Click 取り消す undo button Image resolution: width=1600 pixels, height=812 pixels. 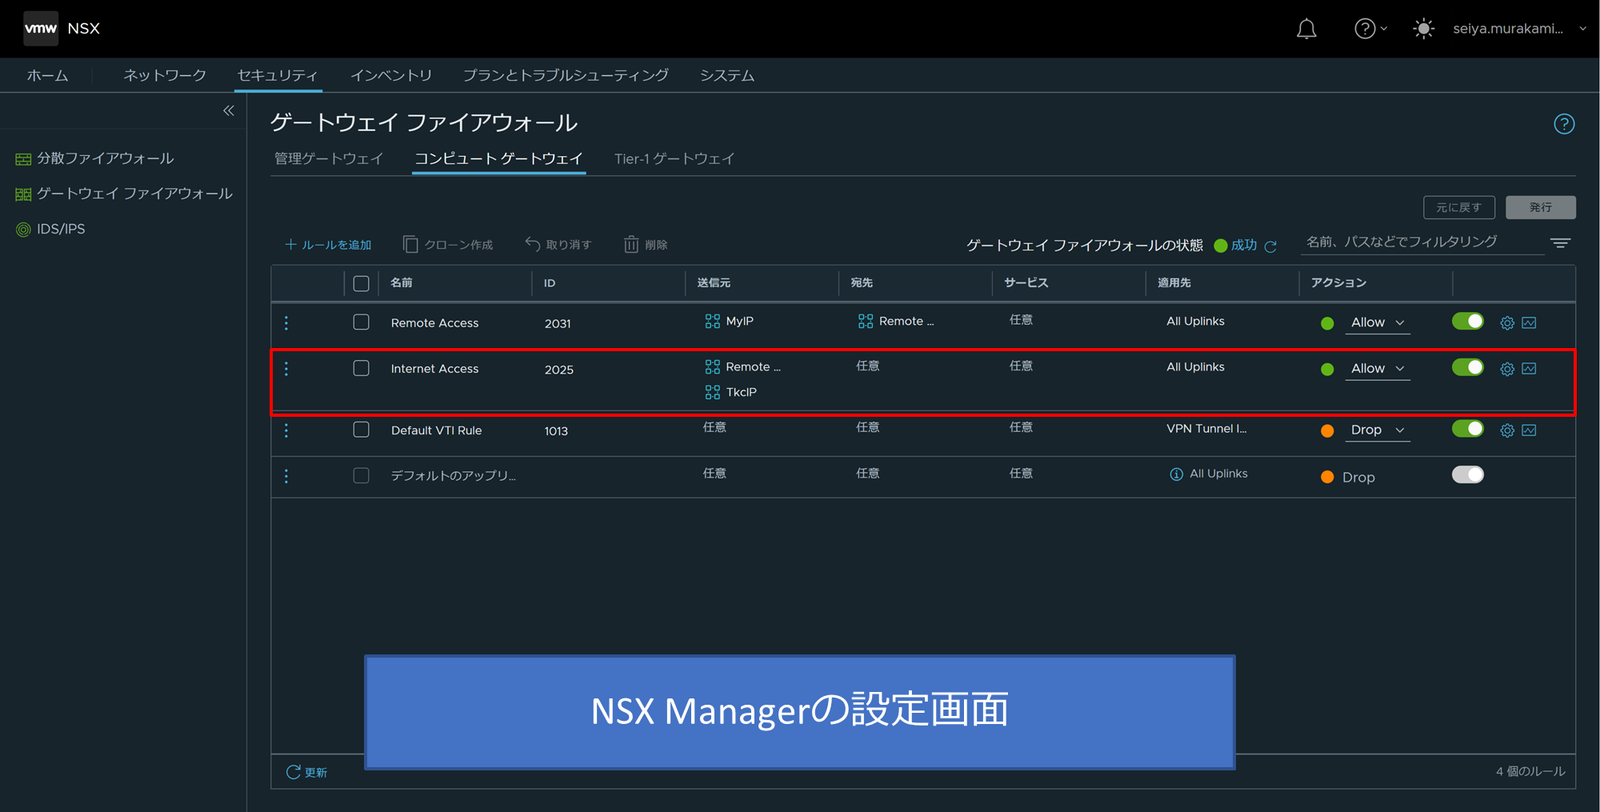[x=558, y=245]
